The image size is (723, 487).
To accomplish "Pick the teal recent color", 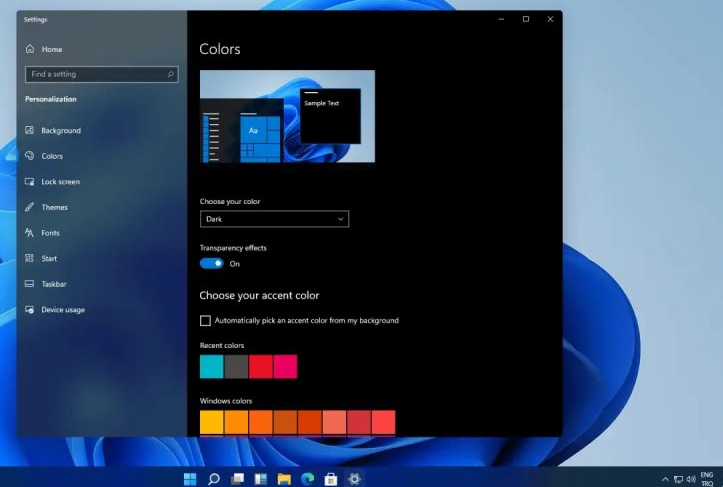I will [212, 367].
